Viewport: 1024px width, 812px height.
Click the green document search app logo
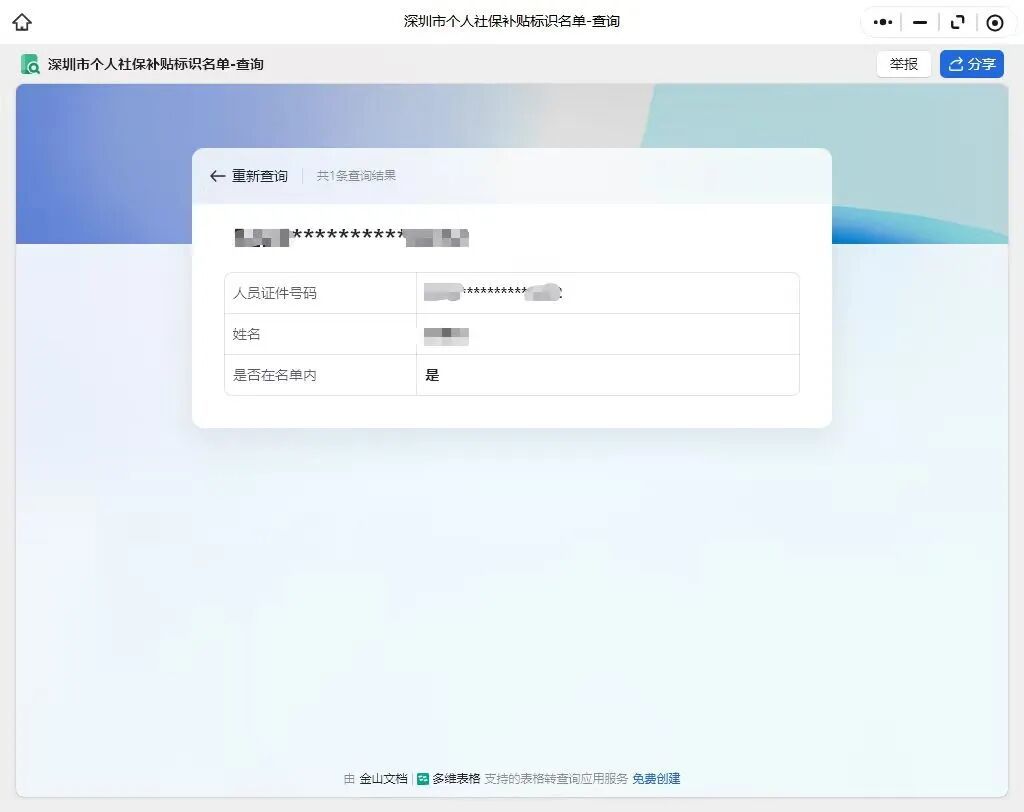pyautogui.click(x=30, y=64)
